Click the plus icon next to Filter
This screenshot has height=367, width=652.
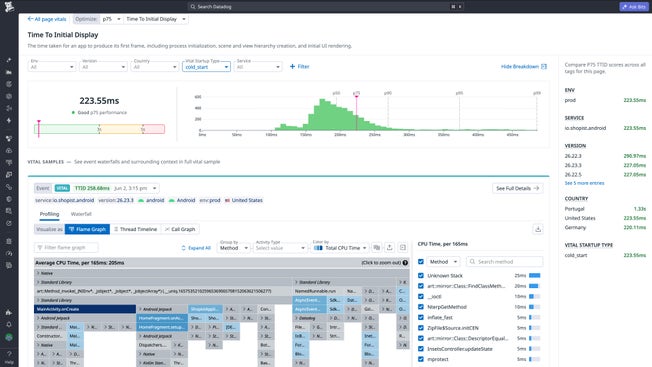tap(292, 67)
